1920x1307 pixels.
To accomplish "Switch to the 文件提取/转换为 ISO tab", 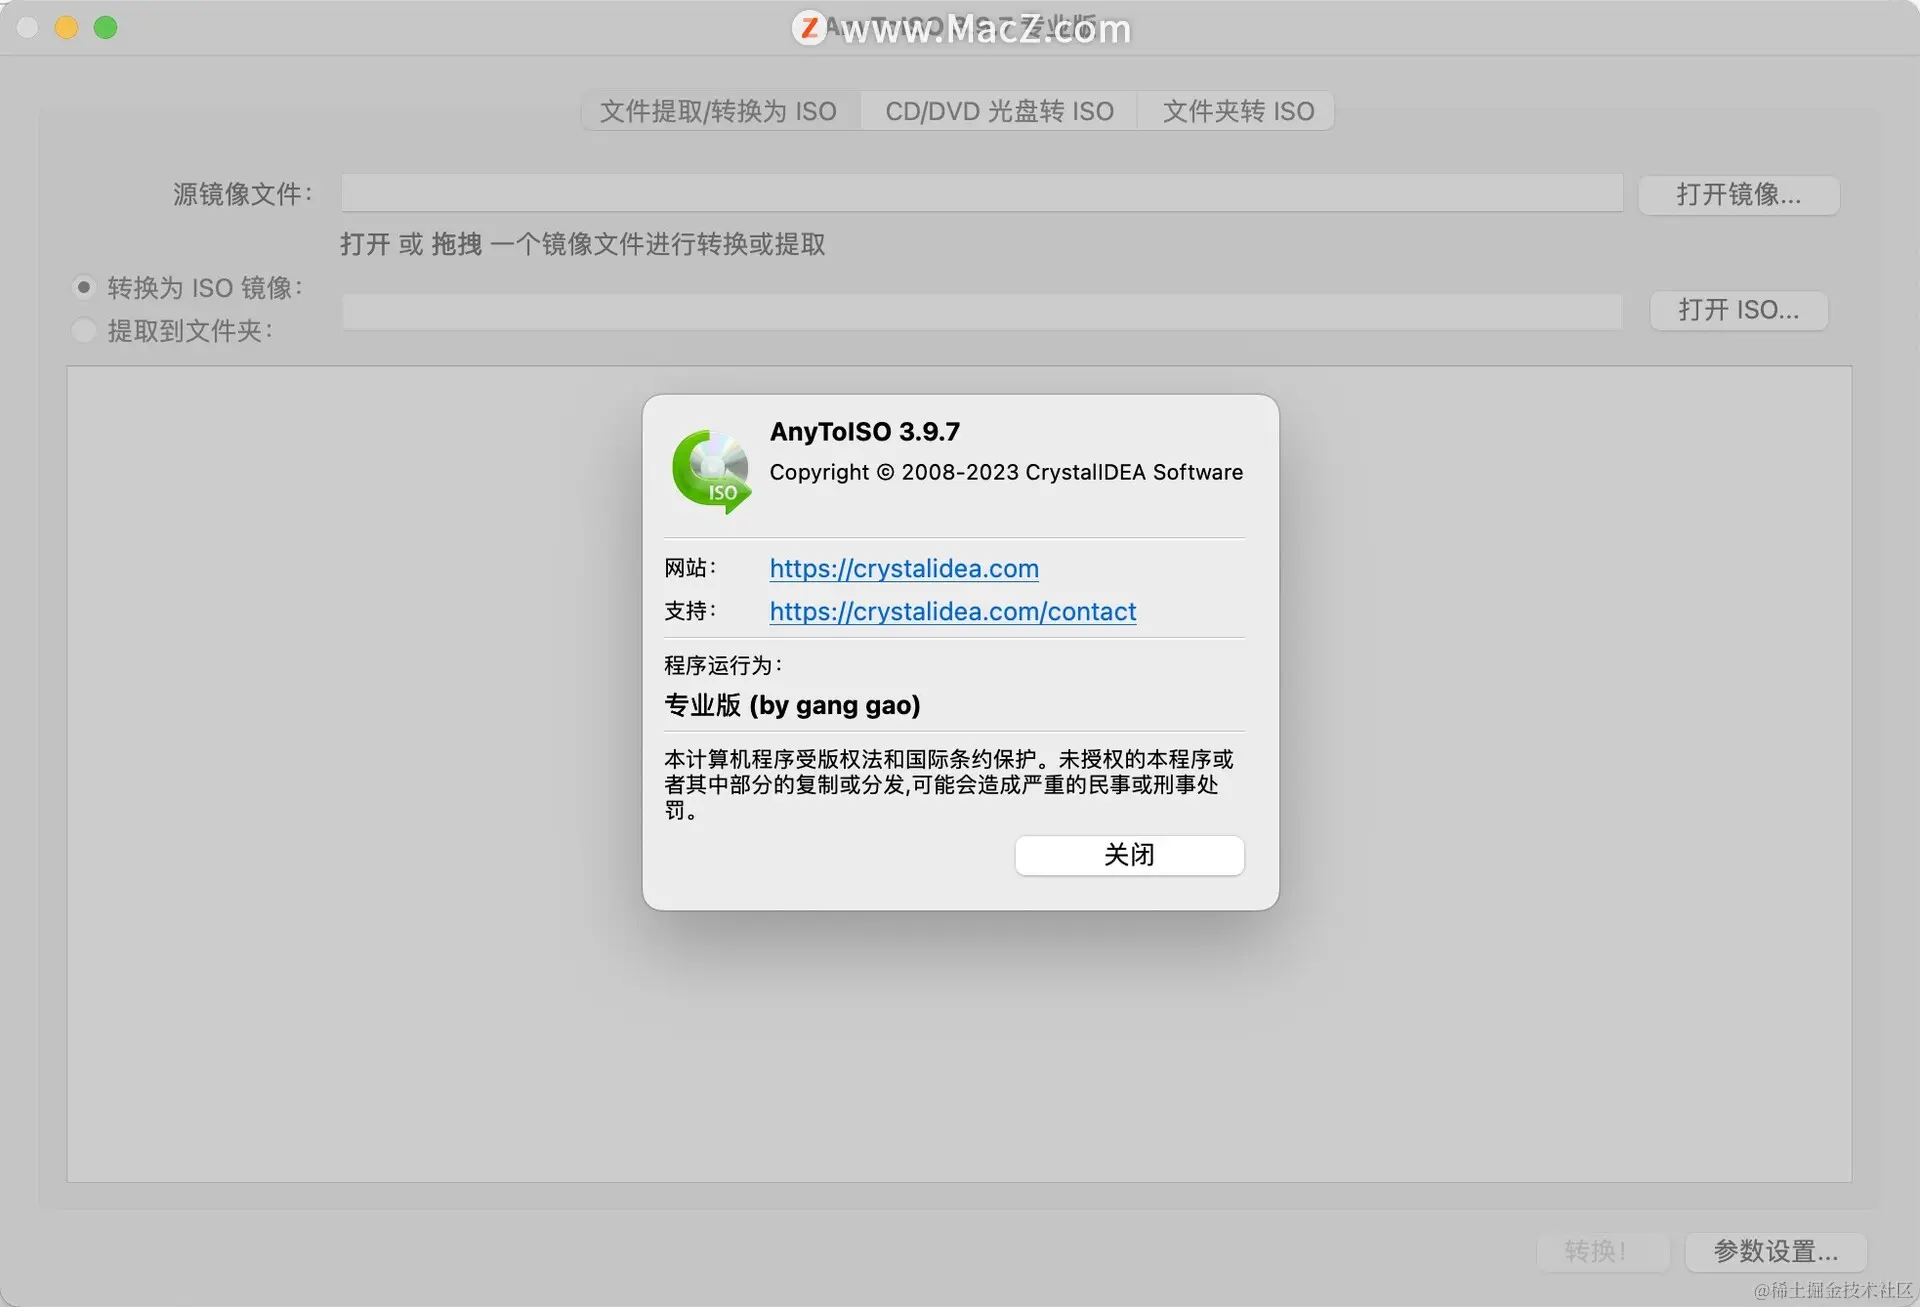I will click(718, 111).
